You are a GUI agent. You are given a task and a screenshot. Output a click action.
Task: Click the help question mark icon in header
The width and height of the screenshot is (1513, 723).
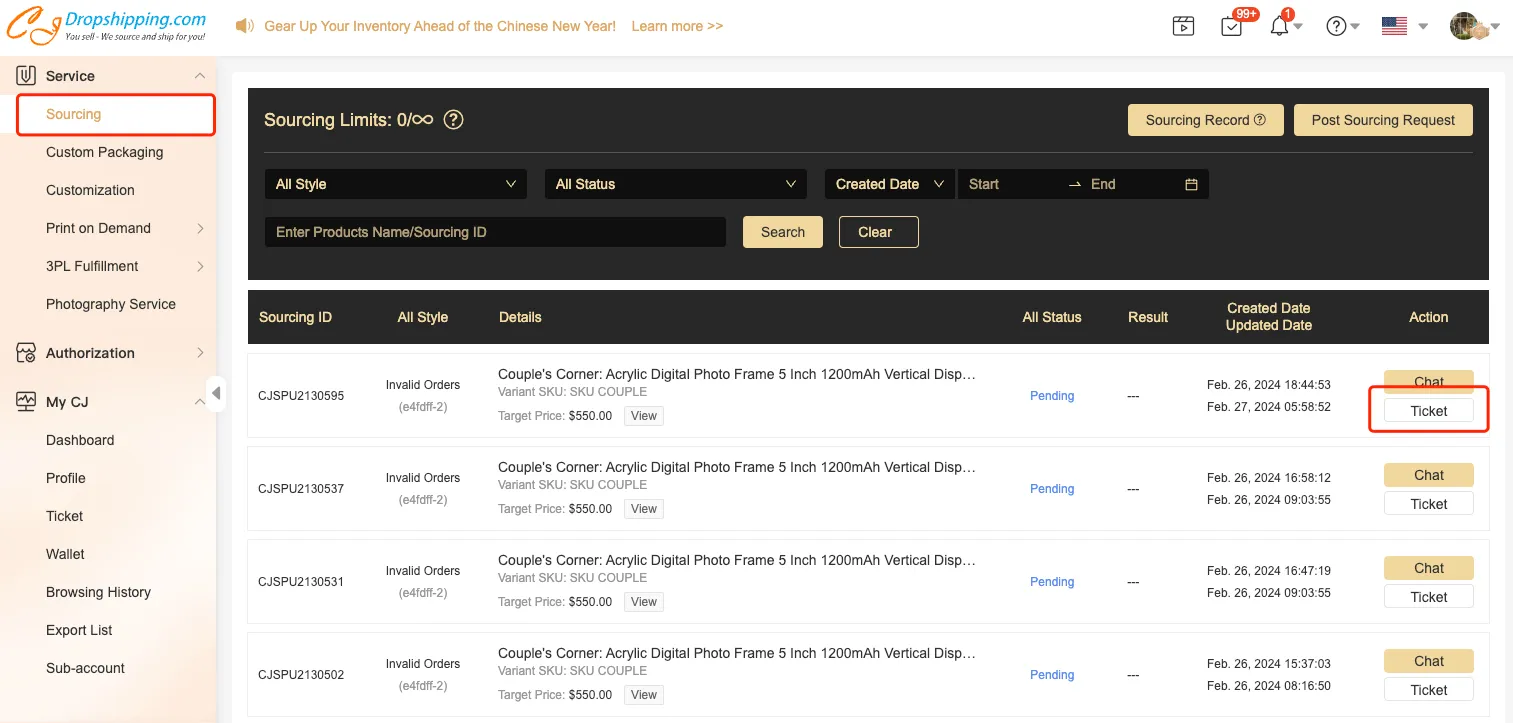tap(1336, 27)
